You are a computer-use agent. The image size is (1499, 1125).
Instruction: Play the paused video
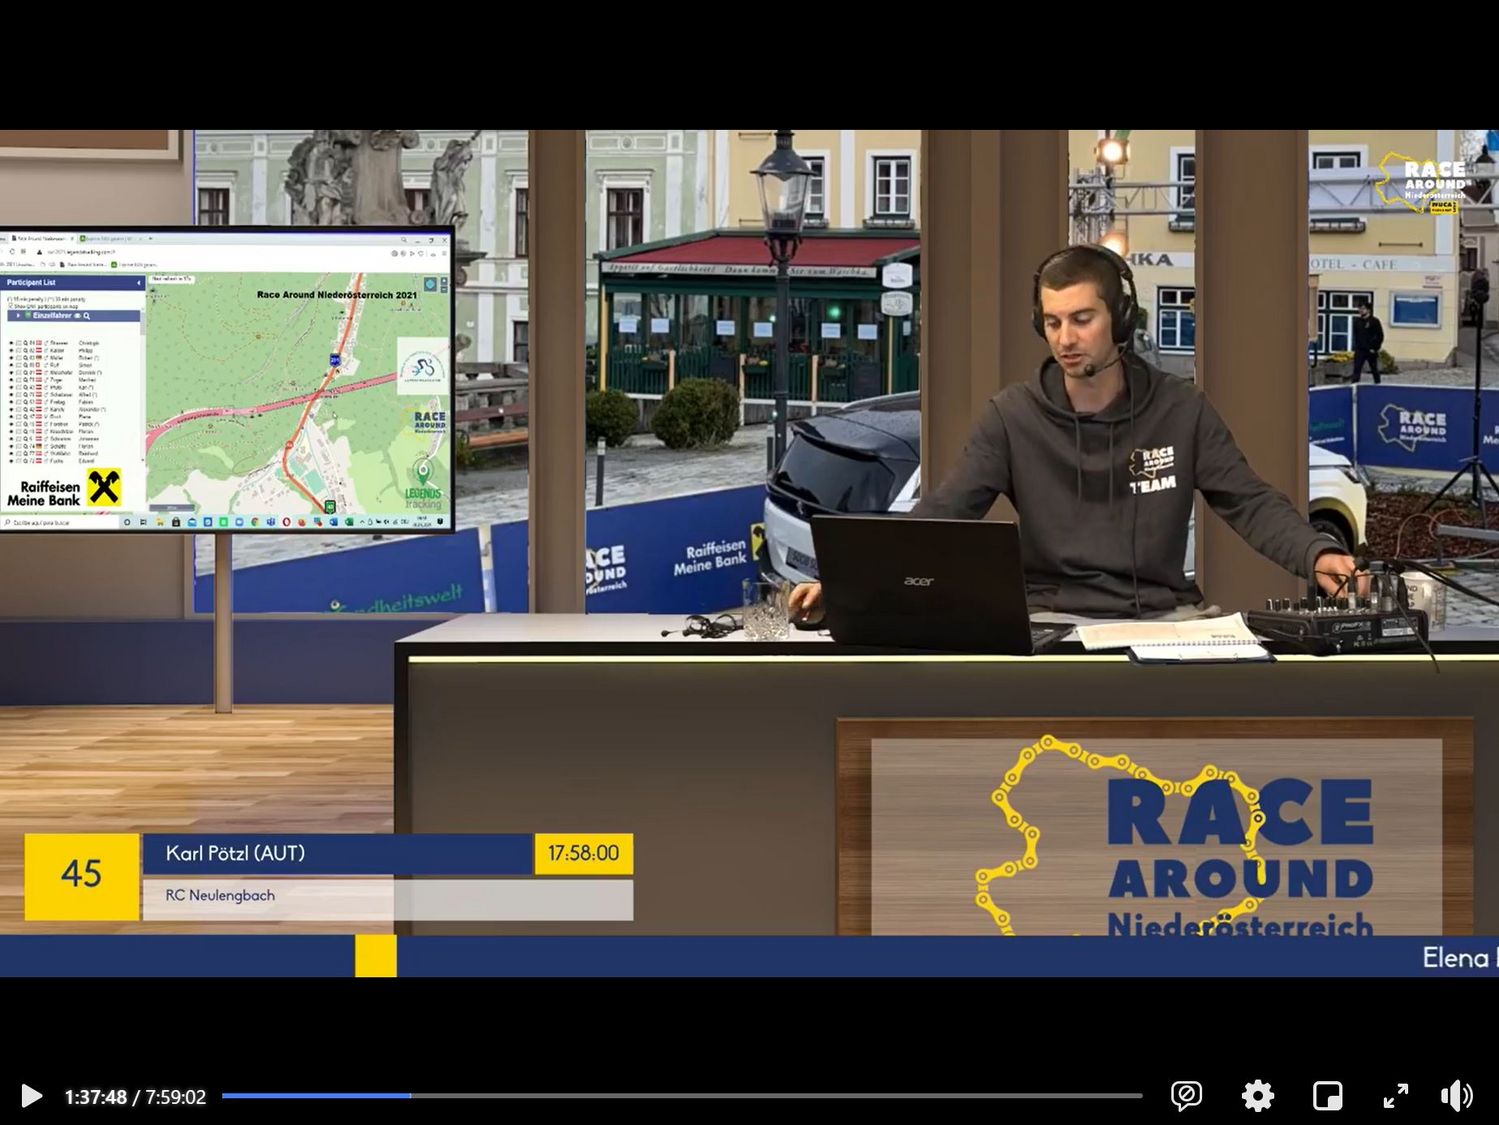(31, 1096)
